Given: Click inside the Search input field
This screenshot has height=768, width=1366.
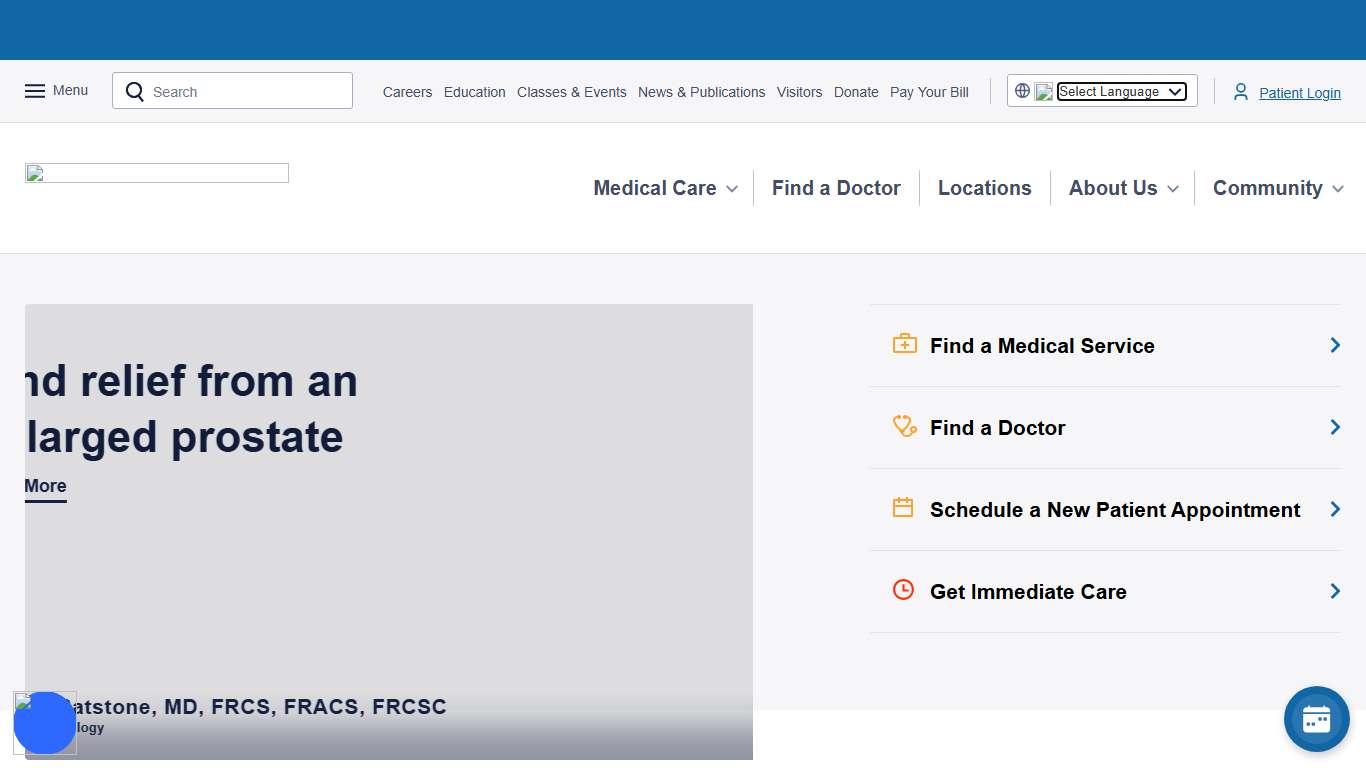Looking at the screenshot, I should (x=240, y=91).
